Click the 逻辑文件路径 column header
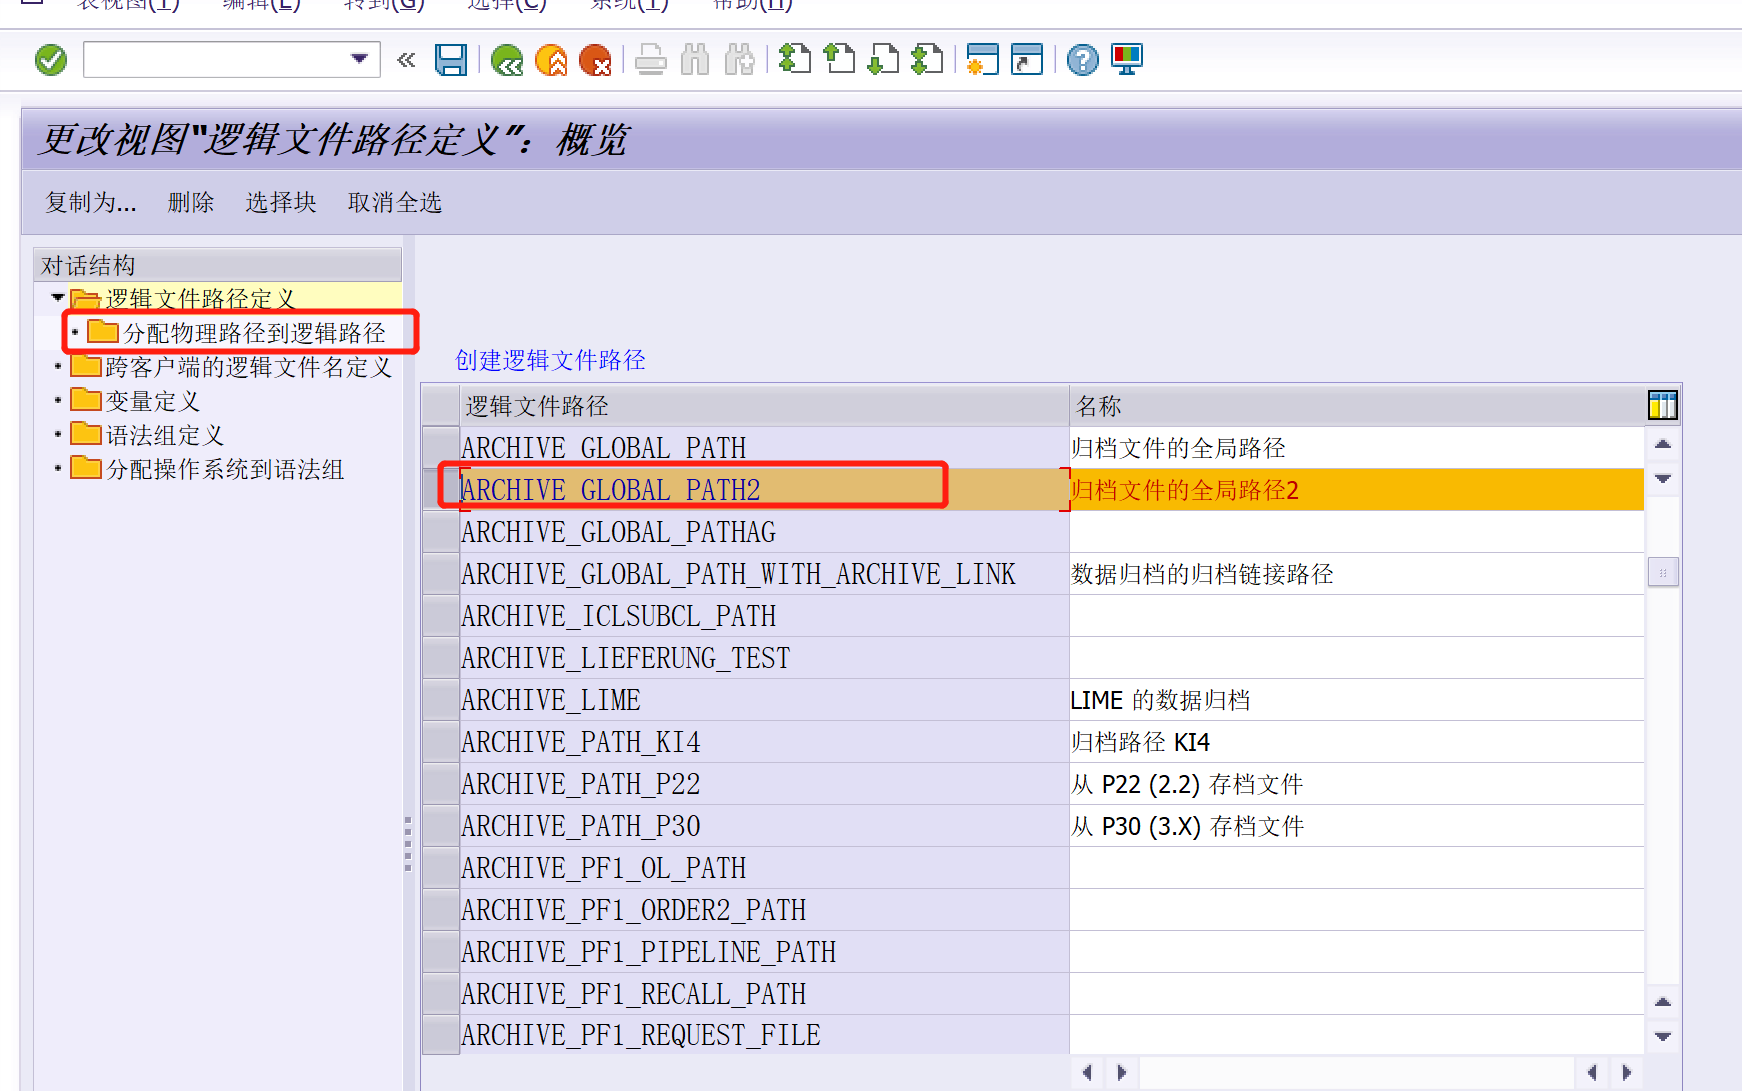This screenshot has width=1742, height=1091. click(x=764, y=406)
